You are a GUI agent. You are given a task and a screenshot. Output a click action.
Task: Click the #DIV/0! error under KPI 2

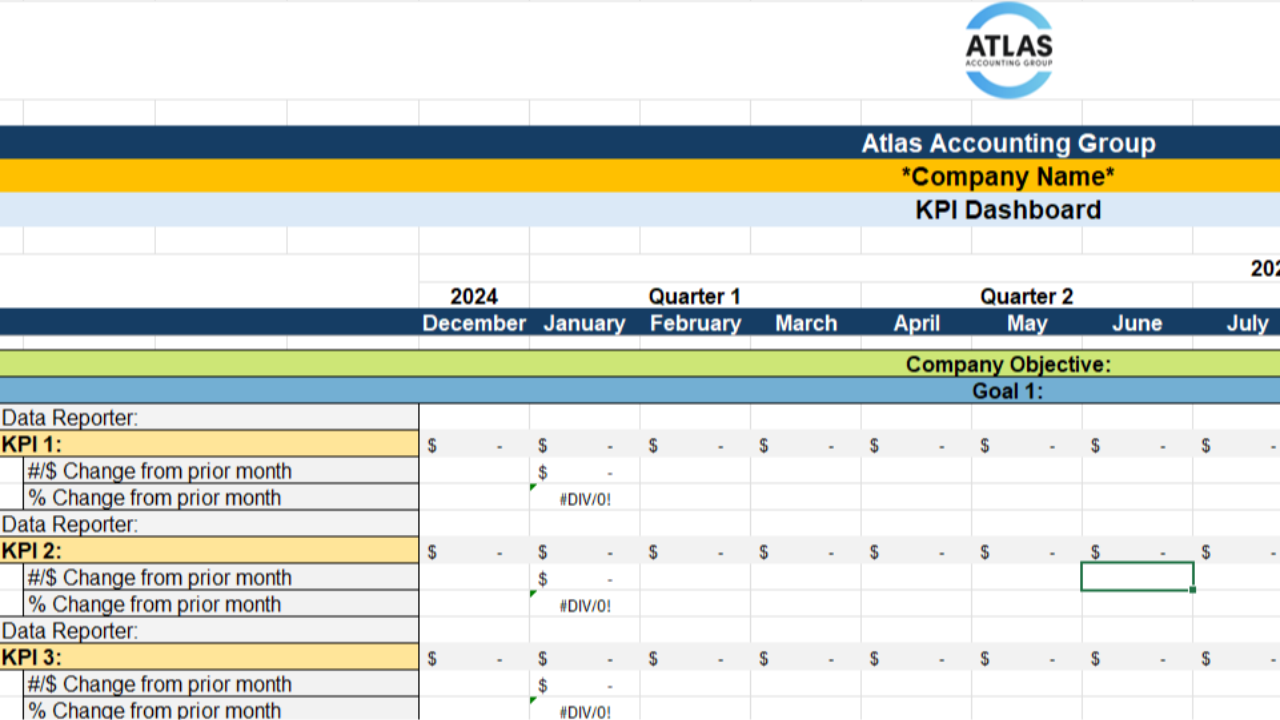click(x=585, y=604)
